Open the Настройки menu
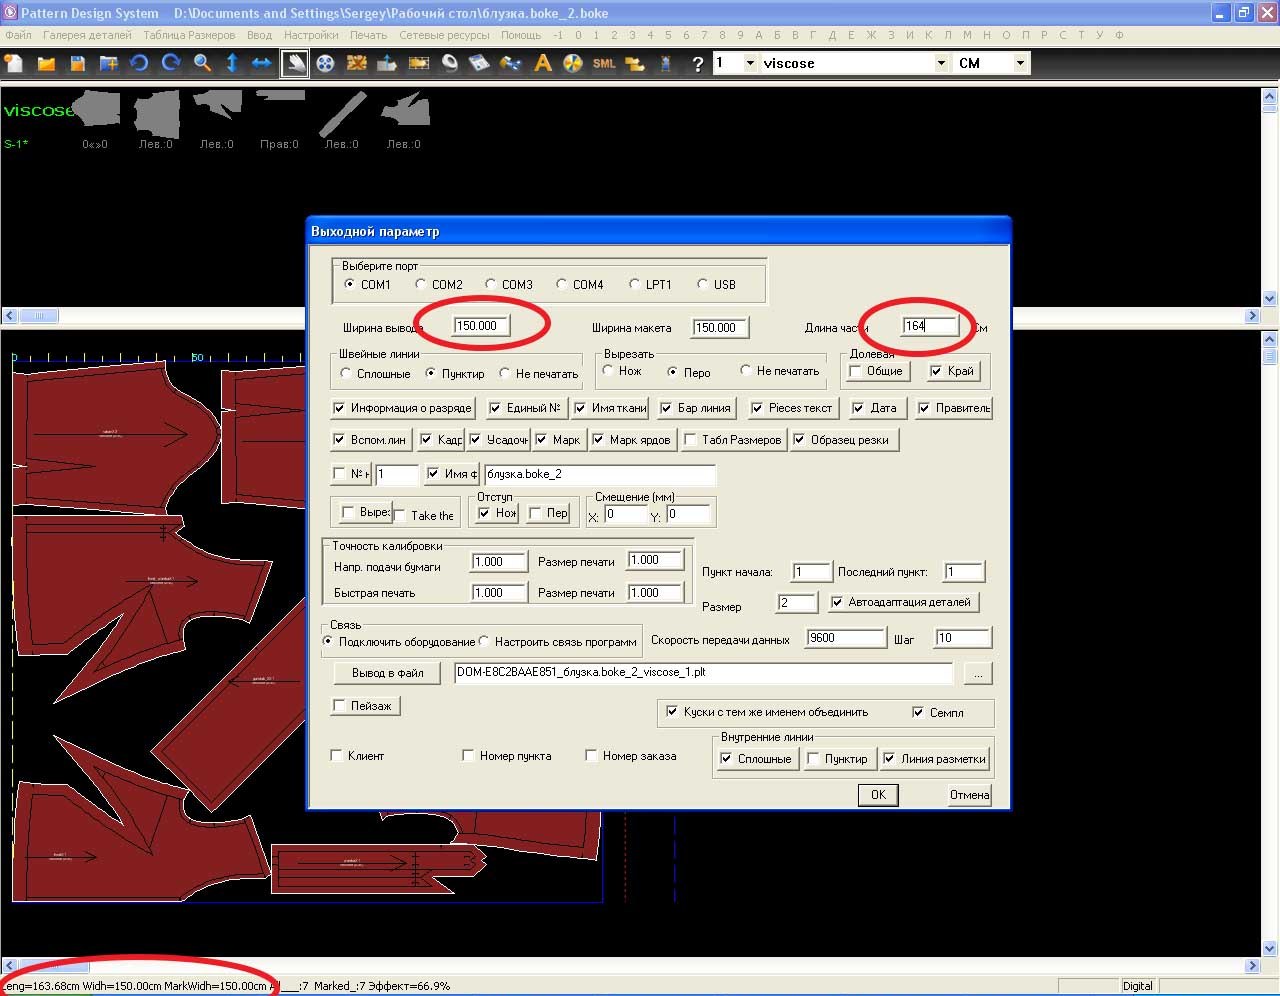1280x996 pixels. (311, 35)
